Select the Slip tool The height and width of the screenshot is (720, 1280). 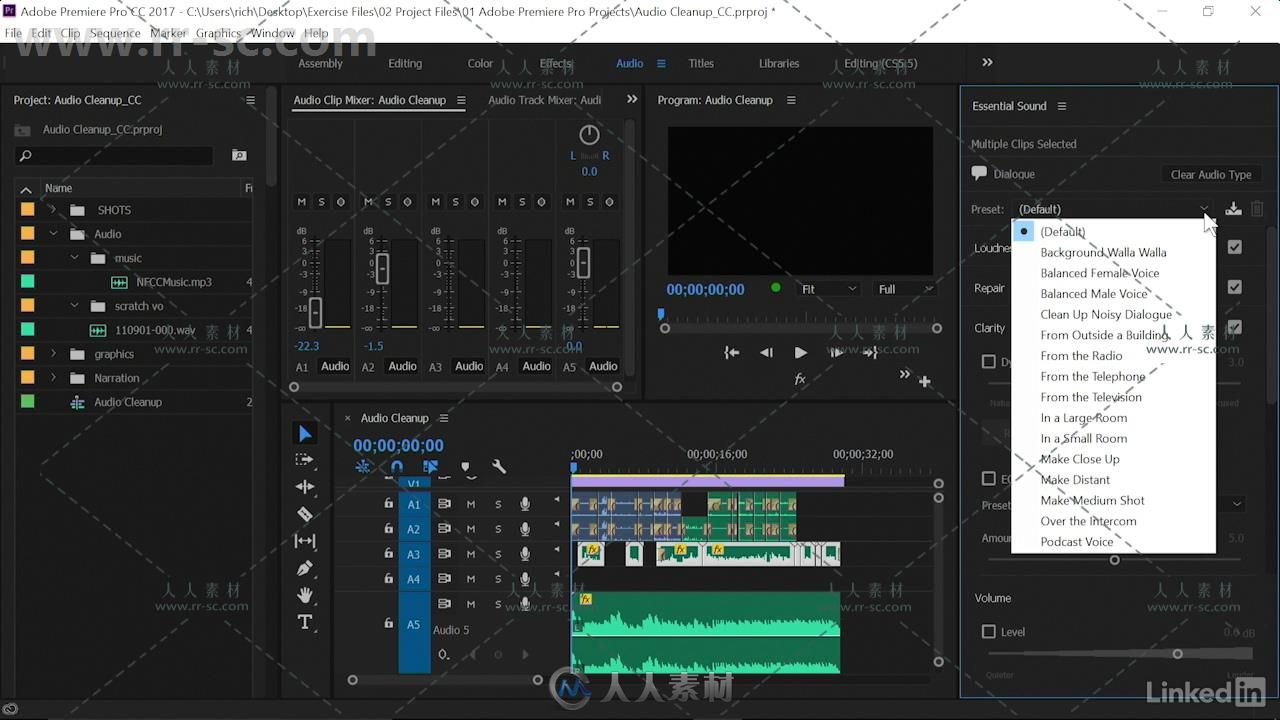point(305,541)
